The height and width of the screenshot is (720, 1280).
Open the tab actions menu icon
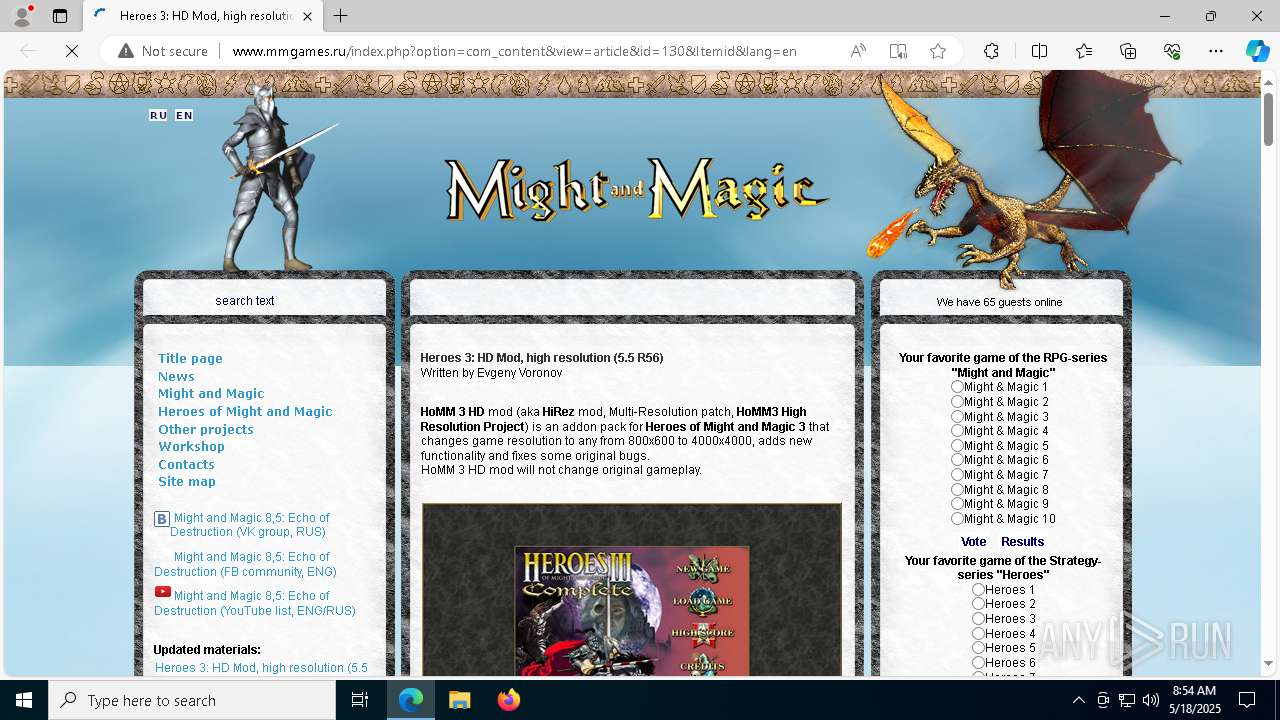point(60,16)
